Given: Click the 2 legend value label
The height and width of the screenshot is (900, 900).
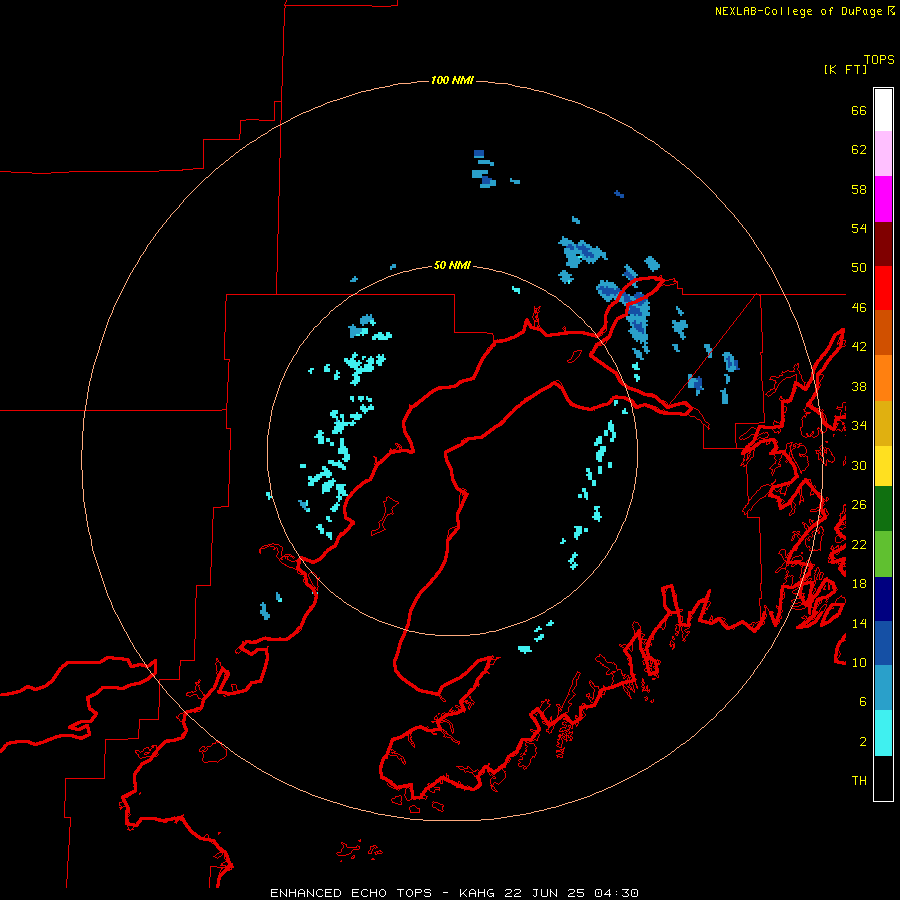Looking at the screenshot, I should pos(863,742).
